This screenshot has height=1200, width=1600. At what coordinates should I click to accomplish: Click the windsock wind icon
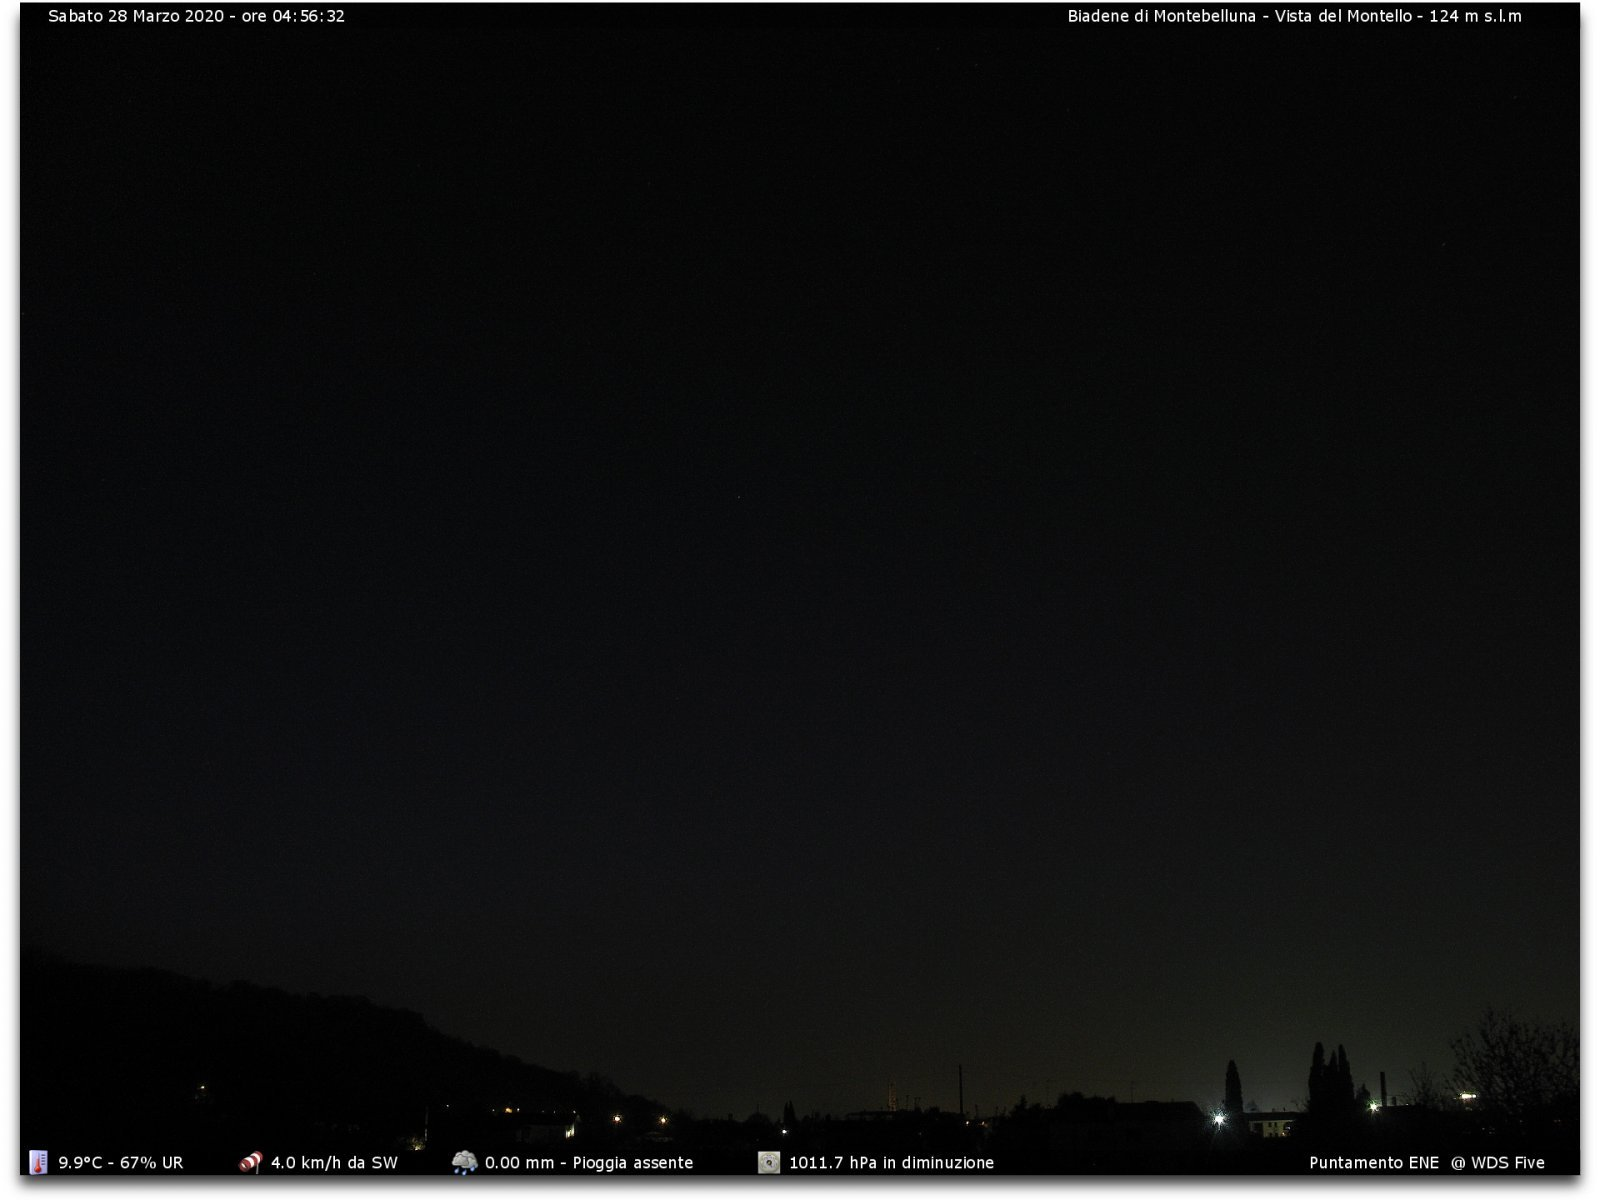point(250,1162)
